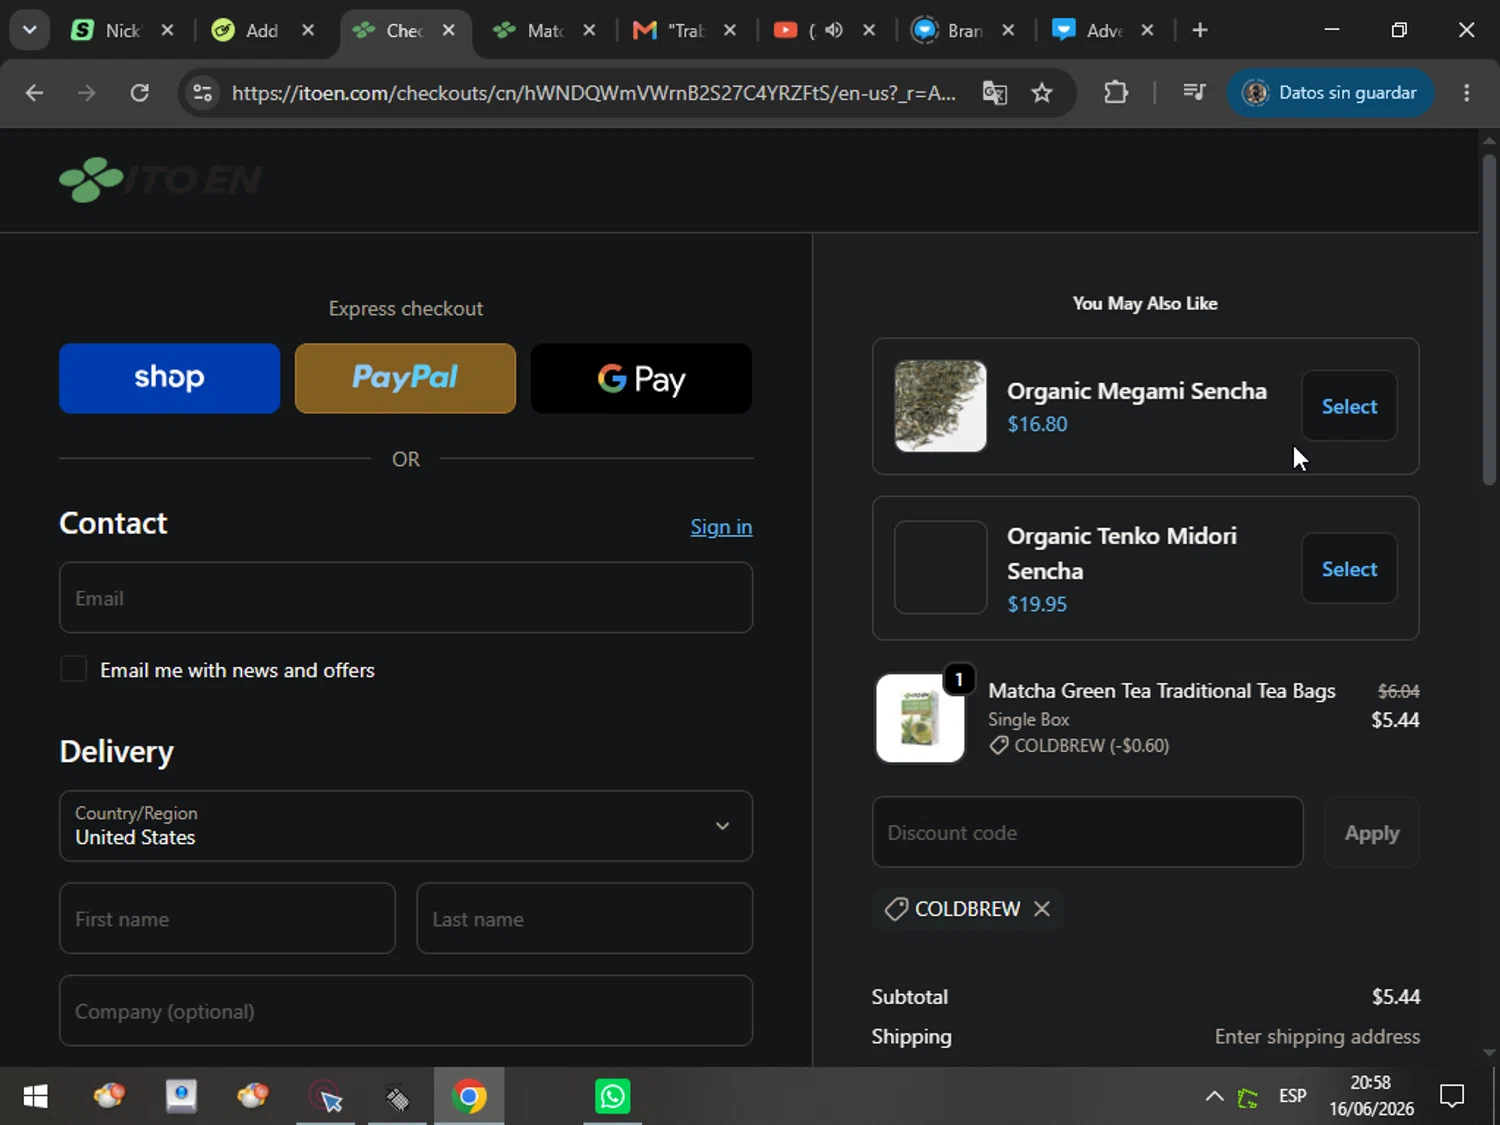The image size is (1500, 1125).
Task: Click the $5.44 subtotal amount
Action: point(1396,996)
